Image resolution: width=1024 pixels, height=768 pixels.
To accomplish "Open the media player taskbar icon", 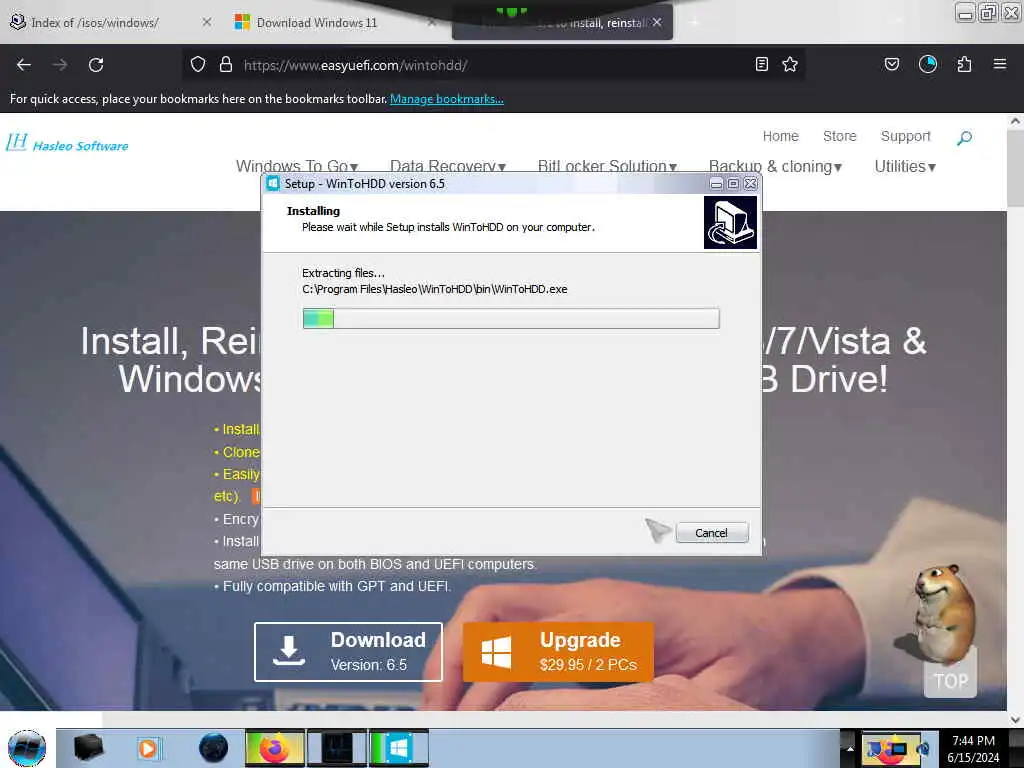I will (148, 748).
